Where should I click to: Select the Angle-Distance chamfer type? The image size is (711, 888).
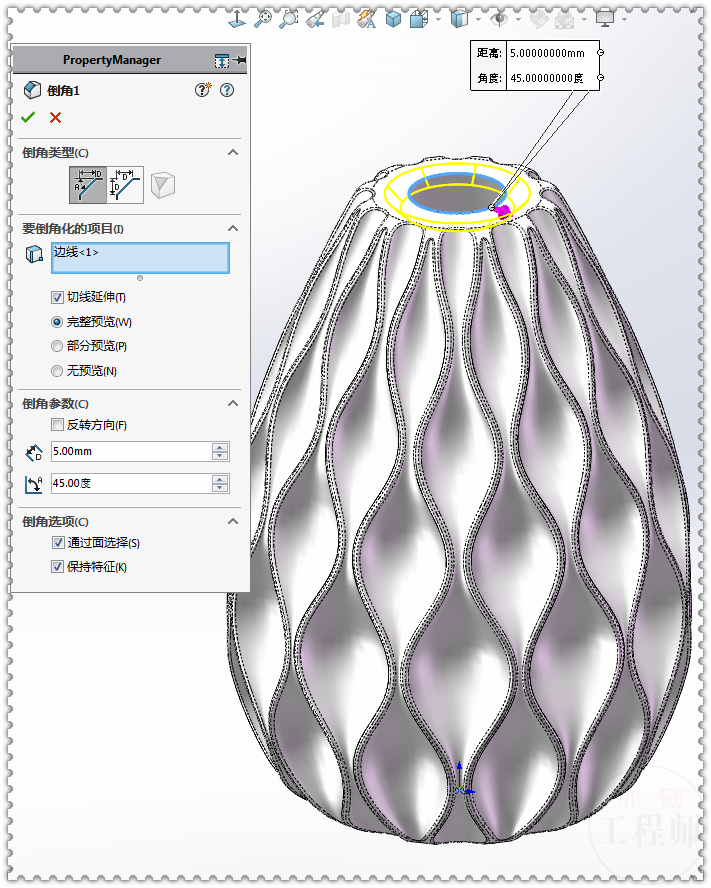[x=88, y=185]
